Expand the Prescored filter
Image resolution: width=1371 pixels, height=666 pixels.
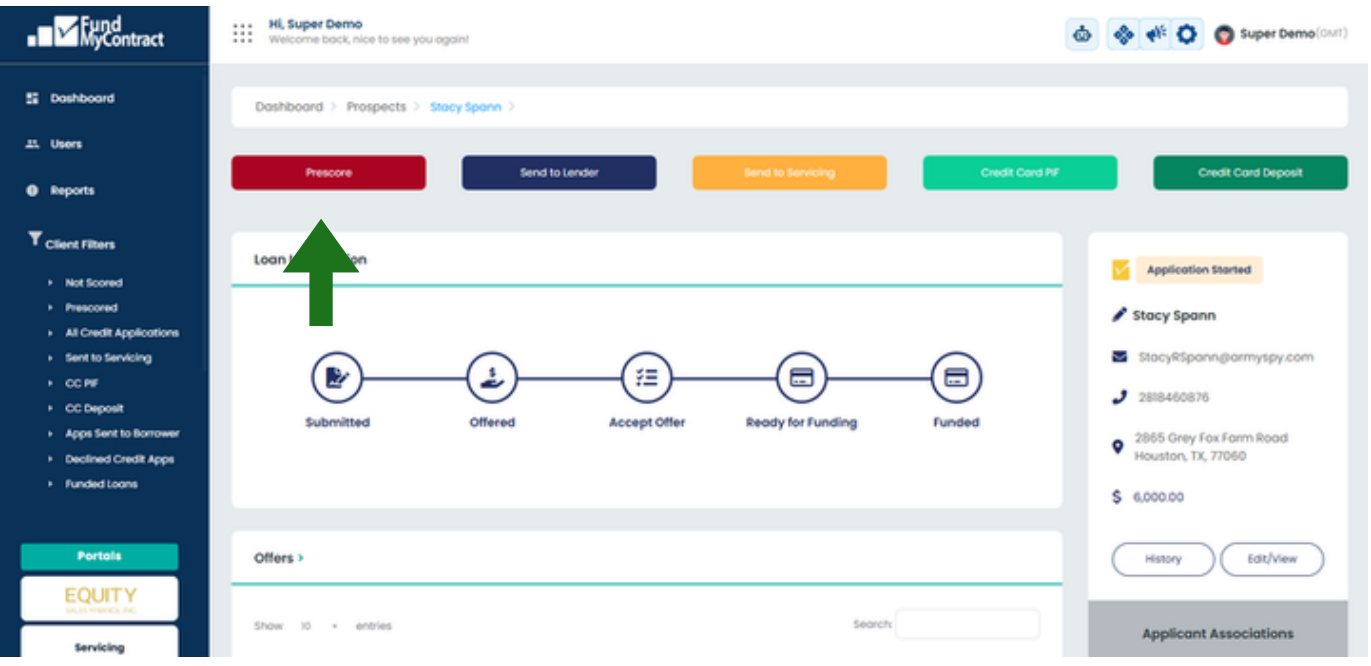point(91,308)
